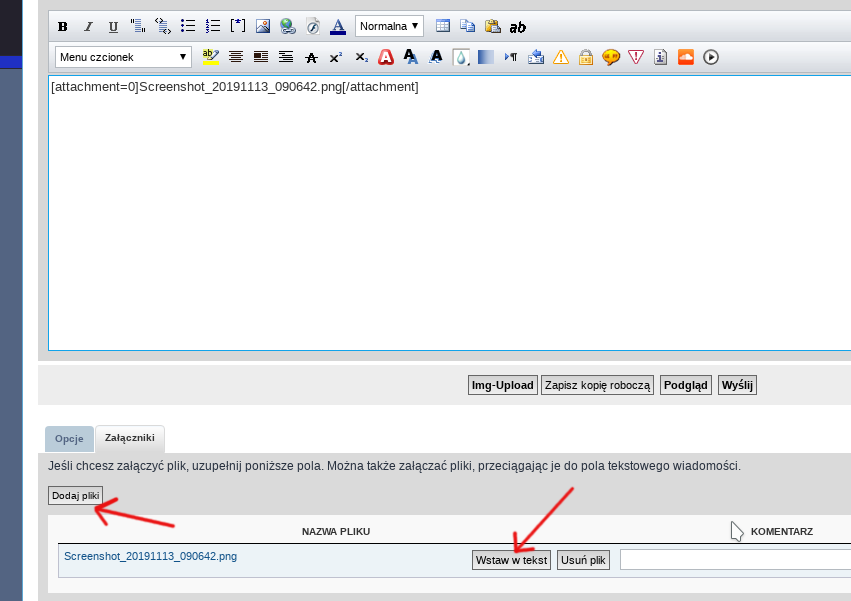
Task: Expand the Menu czcionek dropdown
Action: [123, 57]
